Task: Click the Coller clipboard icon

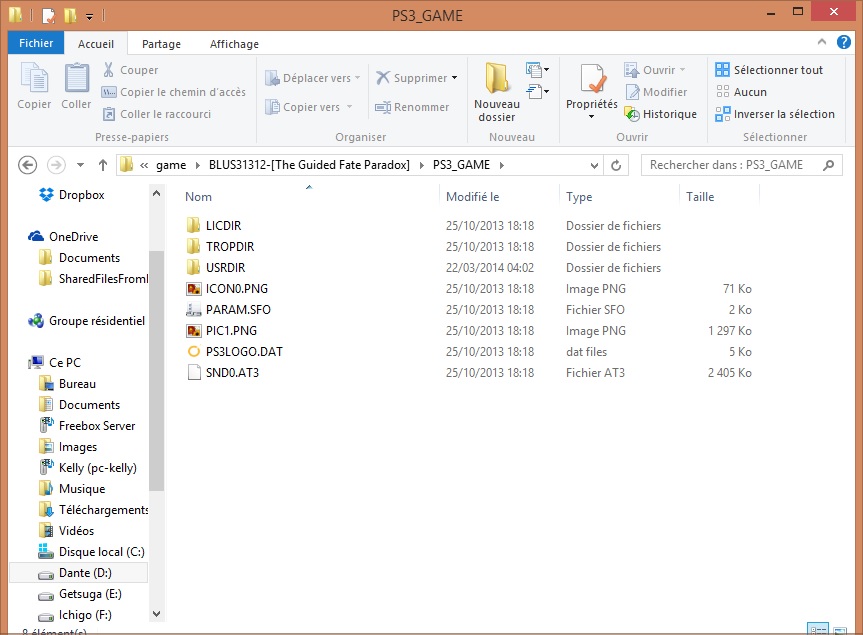Action: tap(77, 86)
